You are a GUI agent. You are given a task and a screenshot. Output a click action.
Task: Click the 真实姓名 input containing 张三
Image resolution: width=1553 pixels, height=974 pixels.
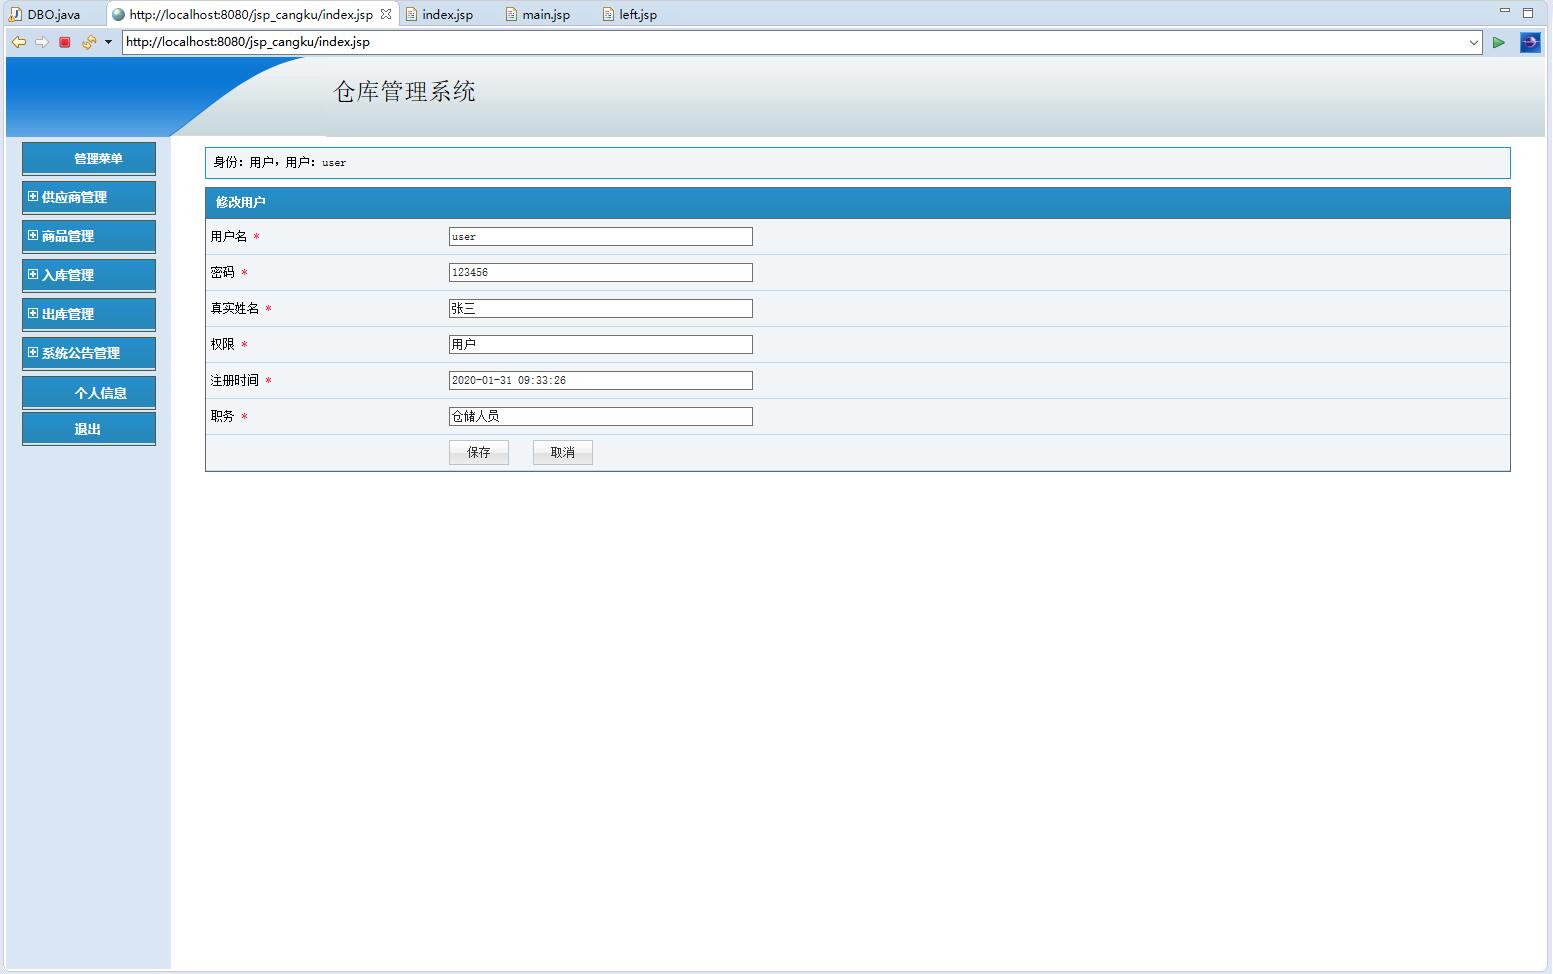(601, 309)
